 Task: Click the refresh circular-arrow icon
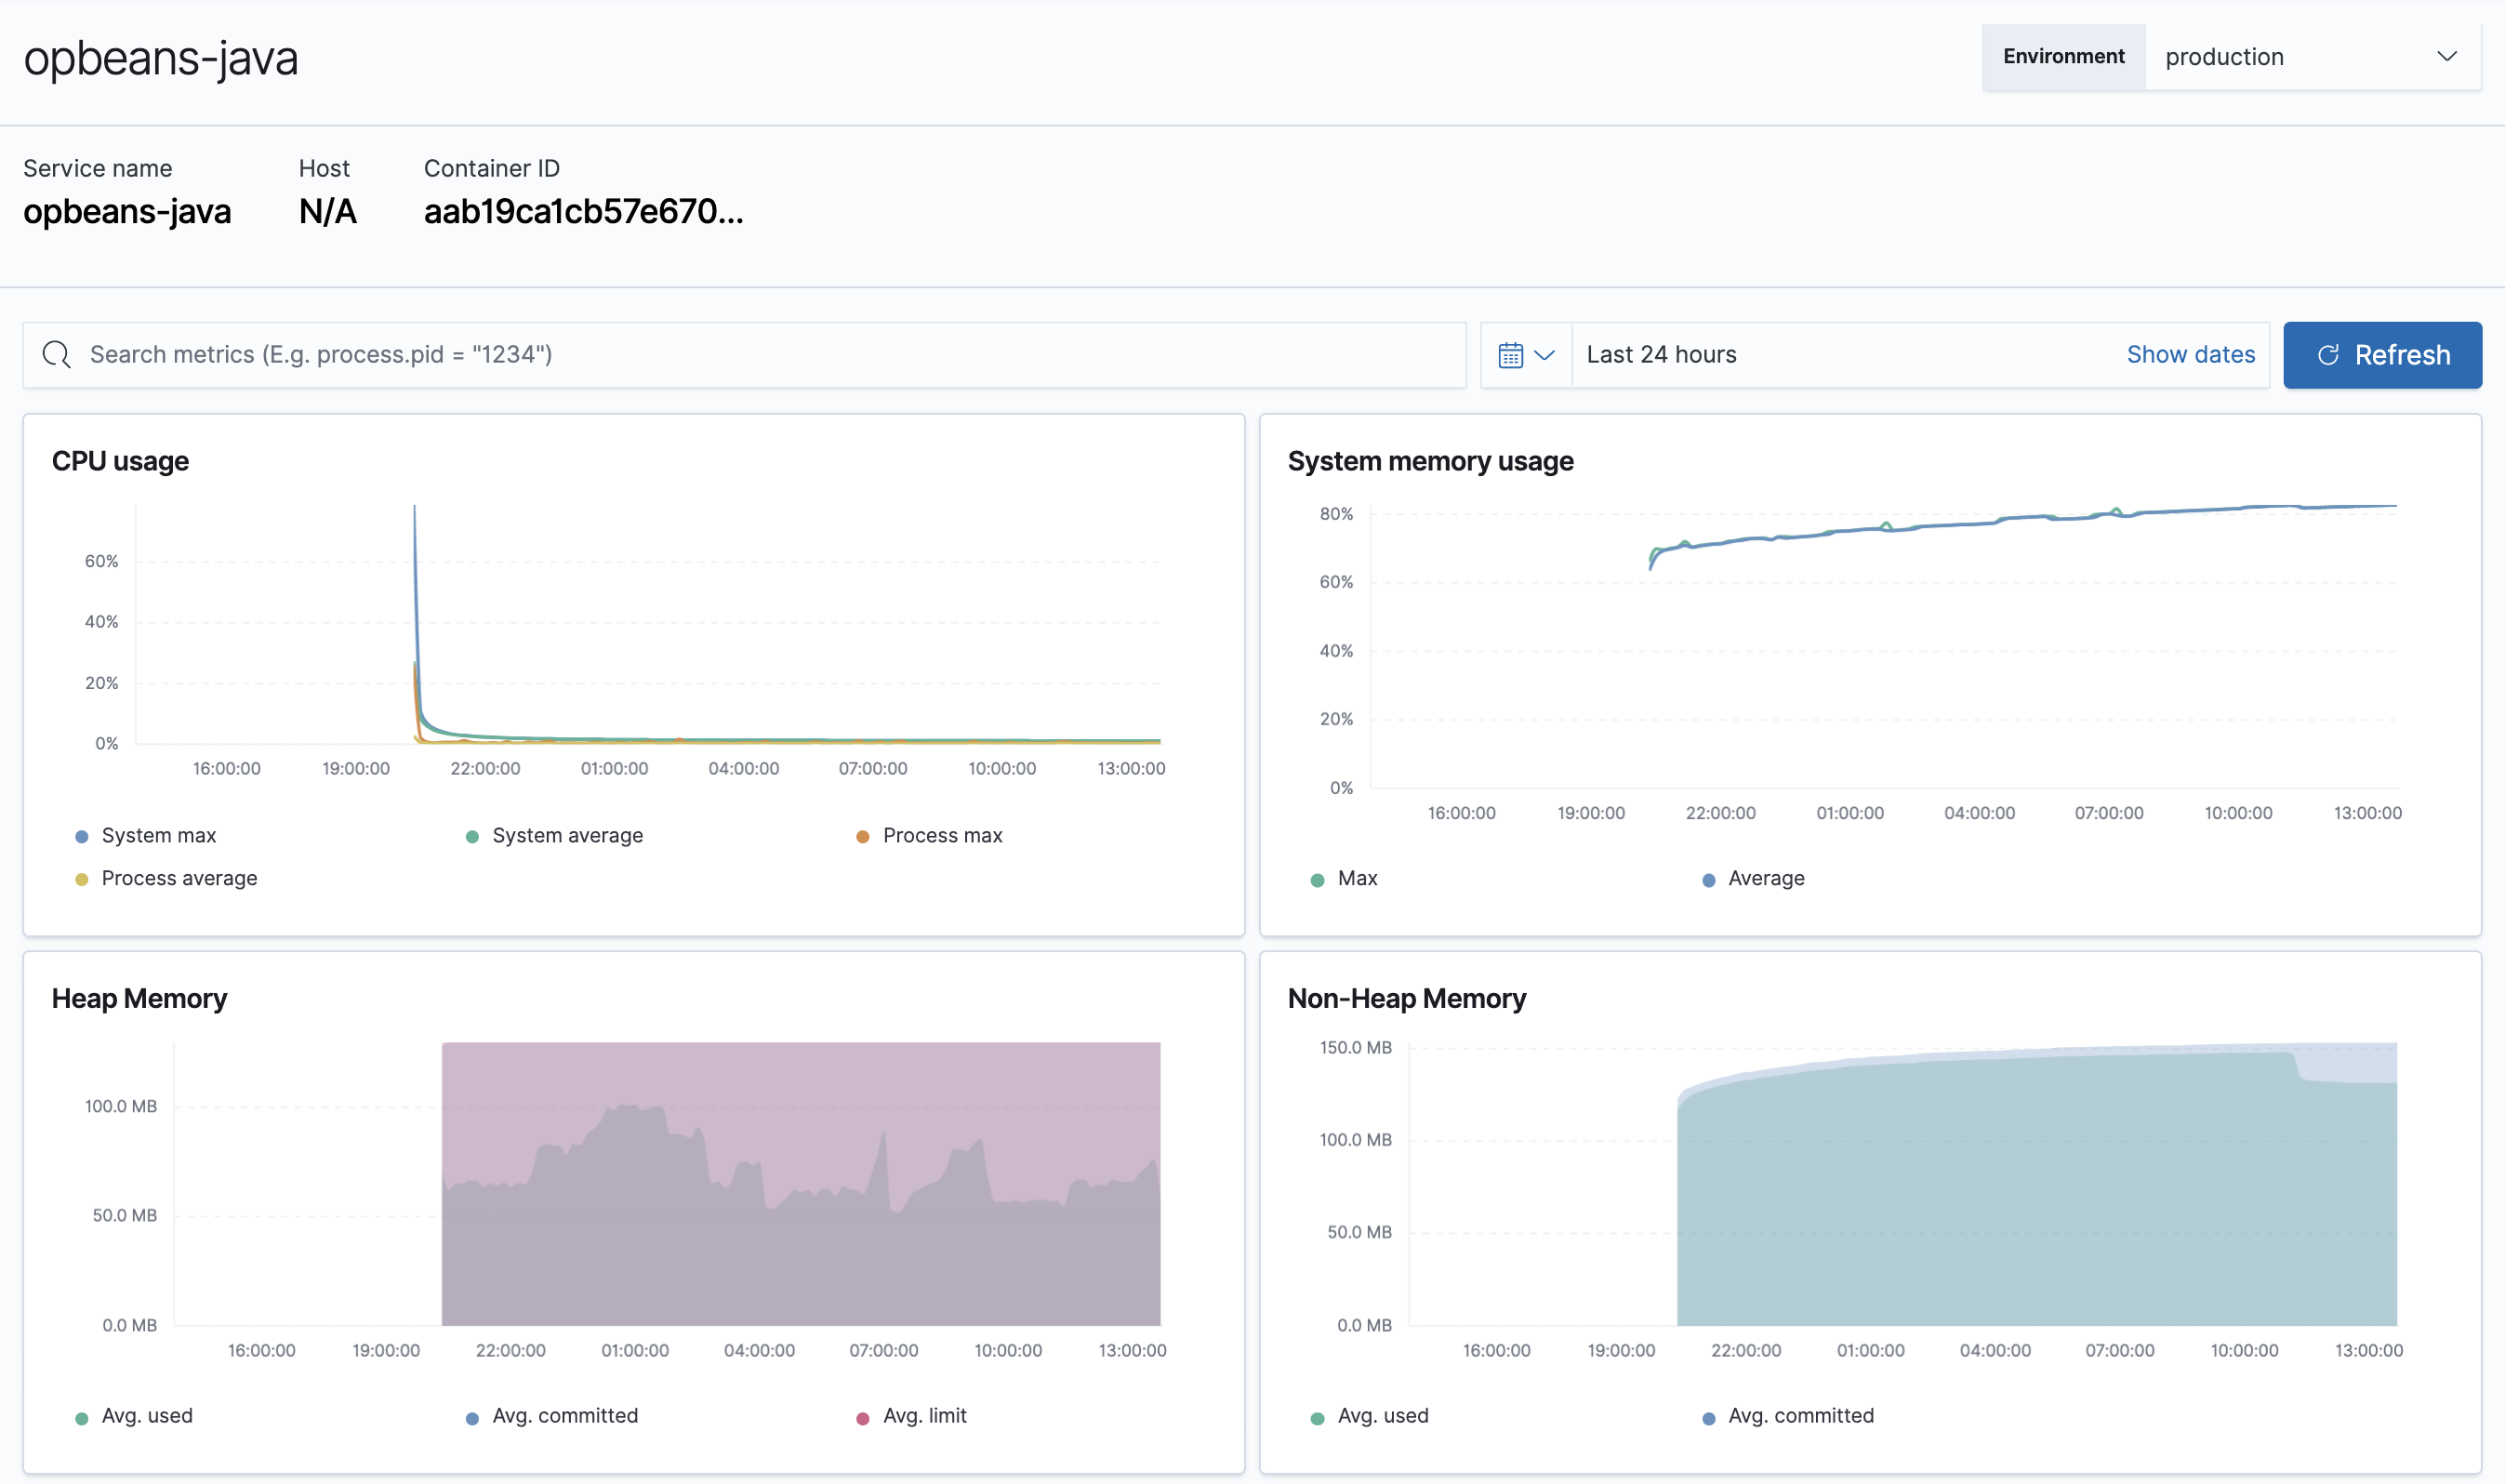coord(2329,354)
